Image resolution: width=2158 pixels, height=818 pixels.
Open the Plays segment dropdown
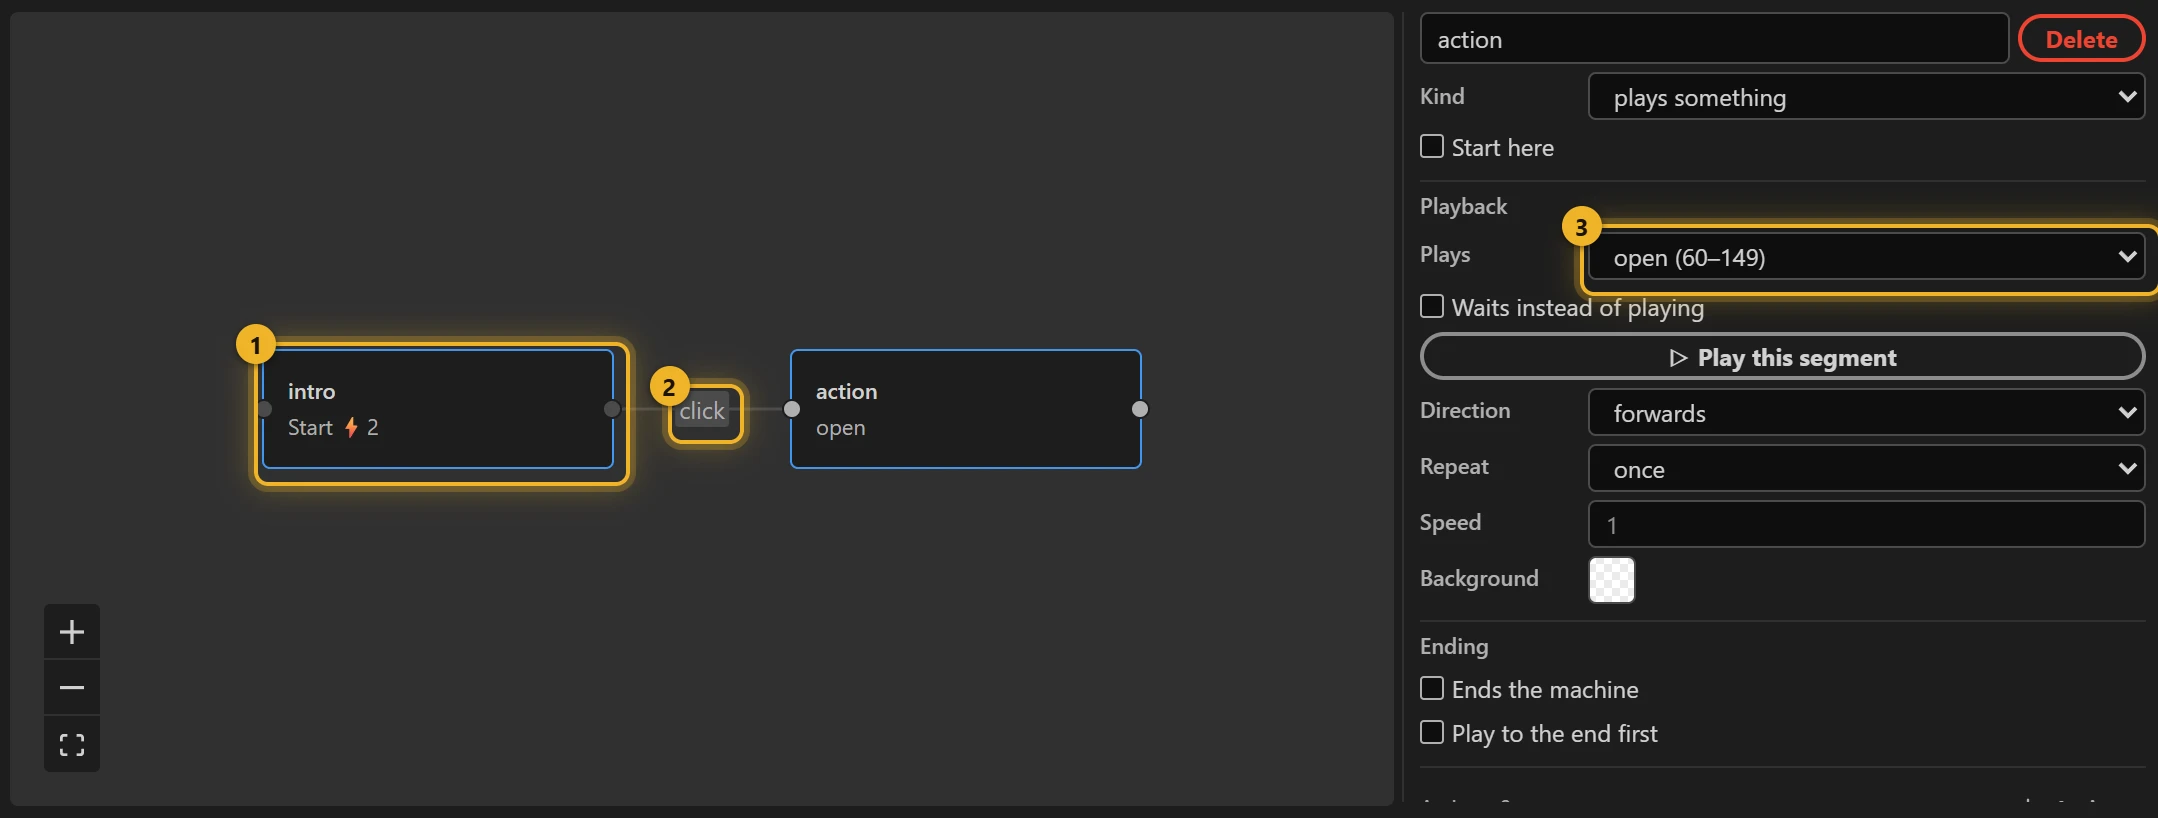pos(1866,257)
